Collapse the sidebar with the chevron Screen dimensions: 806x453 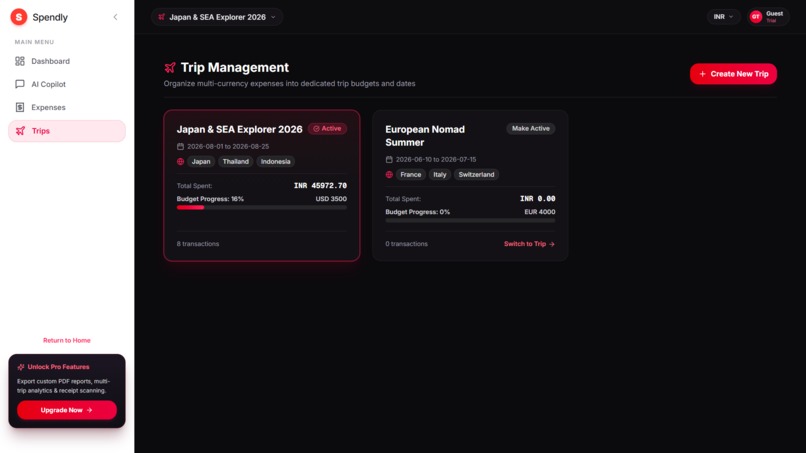tap(115, 17)
